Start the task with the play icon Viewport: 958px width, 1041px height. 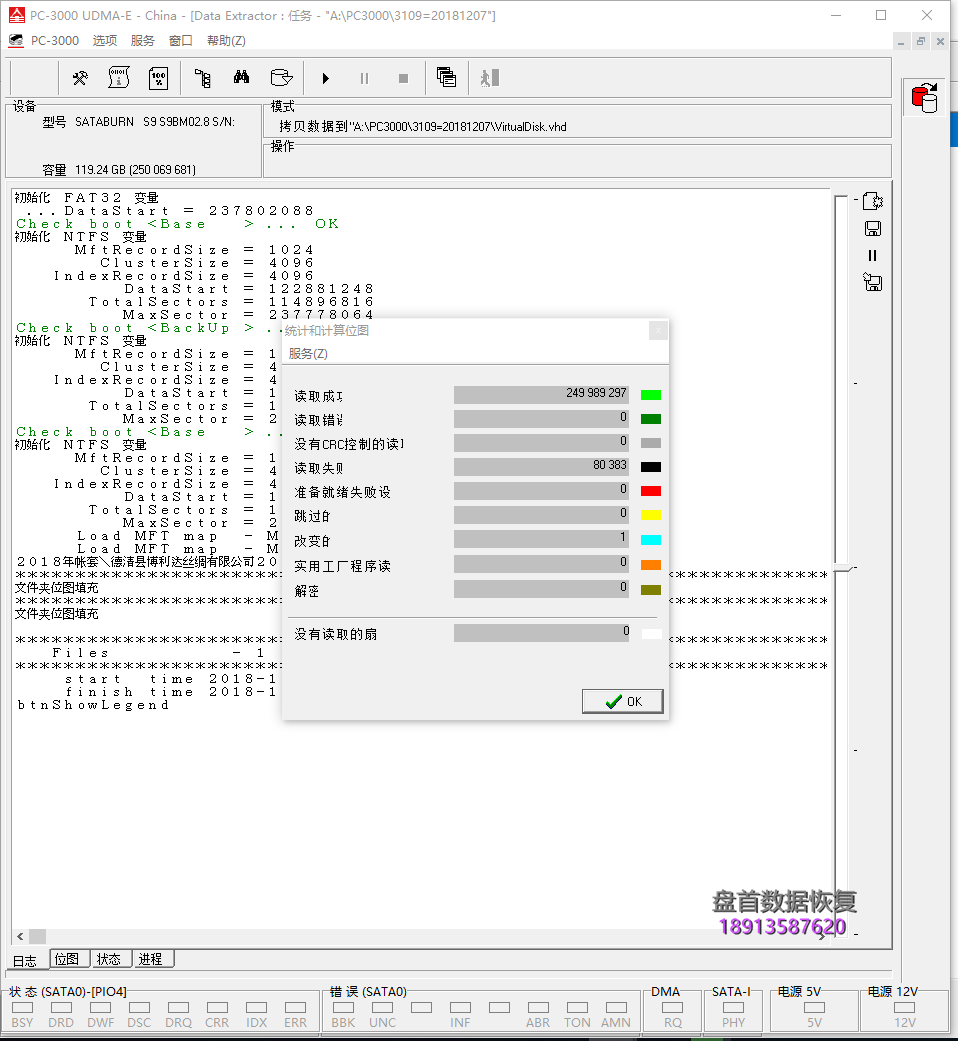tap(326, 77)
